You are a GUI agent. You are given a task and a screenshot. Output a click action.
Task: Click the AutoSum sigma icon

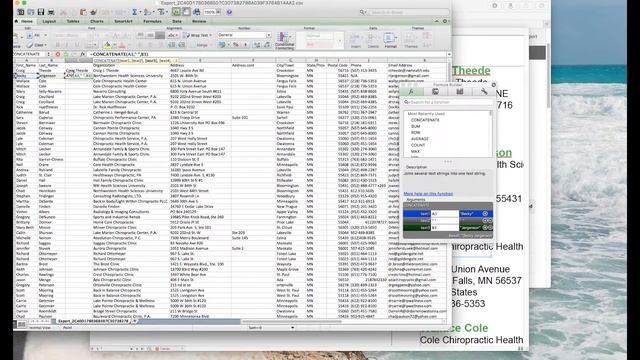click(134, 12)
